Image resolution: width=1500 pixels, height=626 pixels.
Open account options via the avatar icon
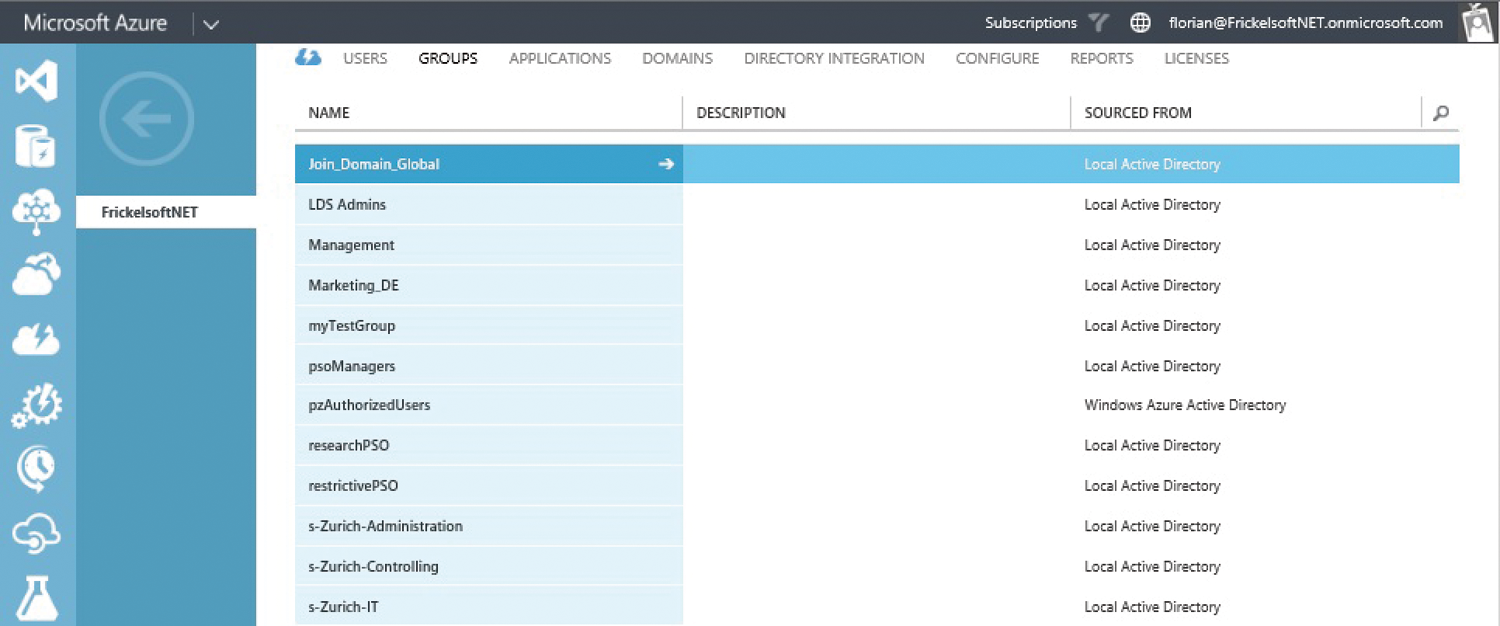coord(1477,22)
